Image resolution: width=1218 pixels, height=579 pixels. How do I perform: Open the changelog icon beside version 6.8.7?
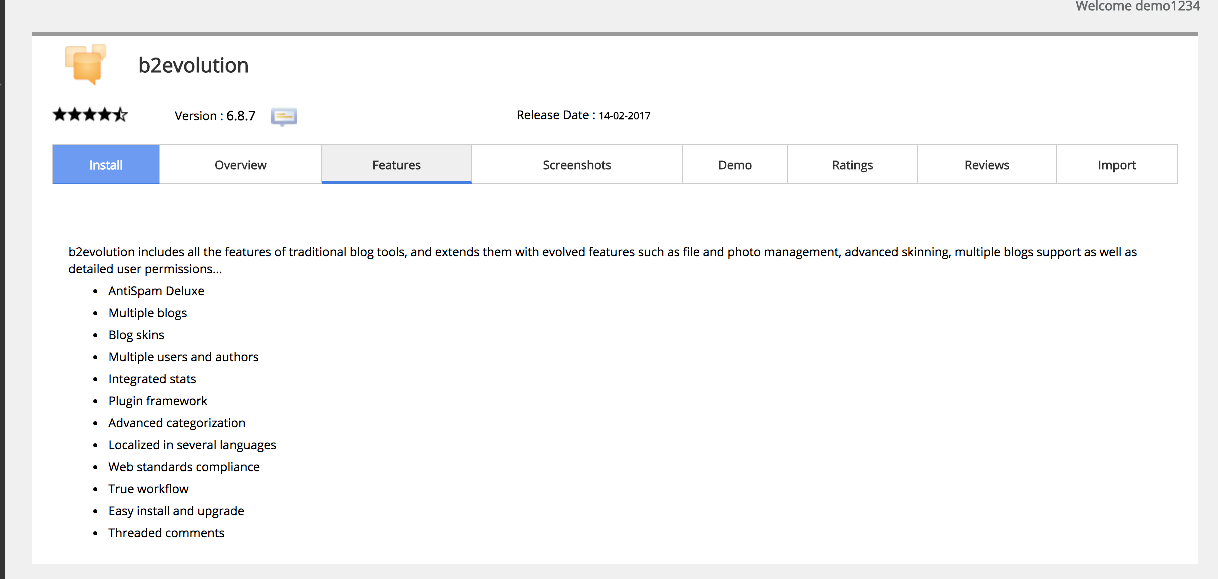pyautogui.click(x=285, y=117)
